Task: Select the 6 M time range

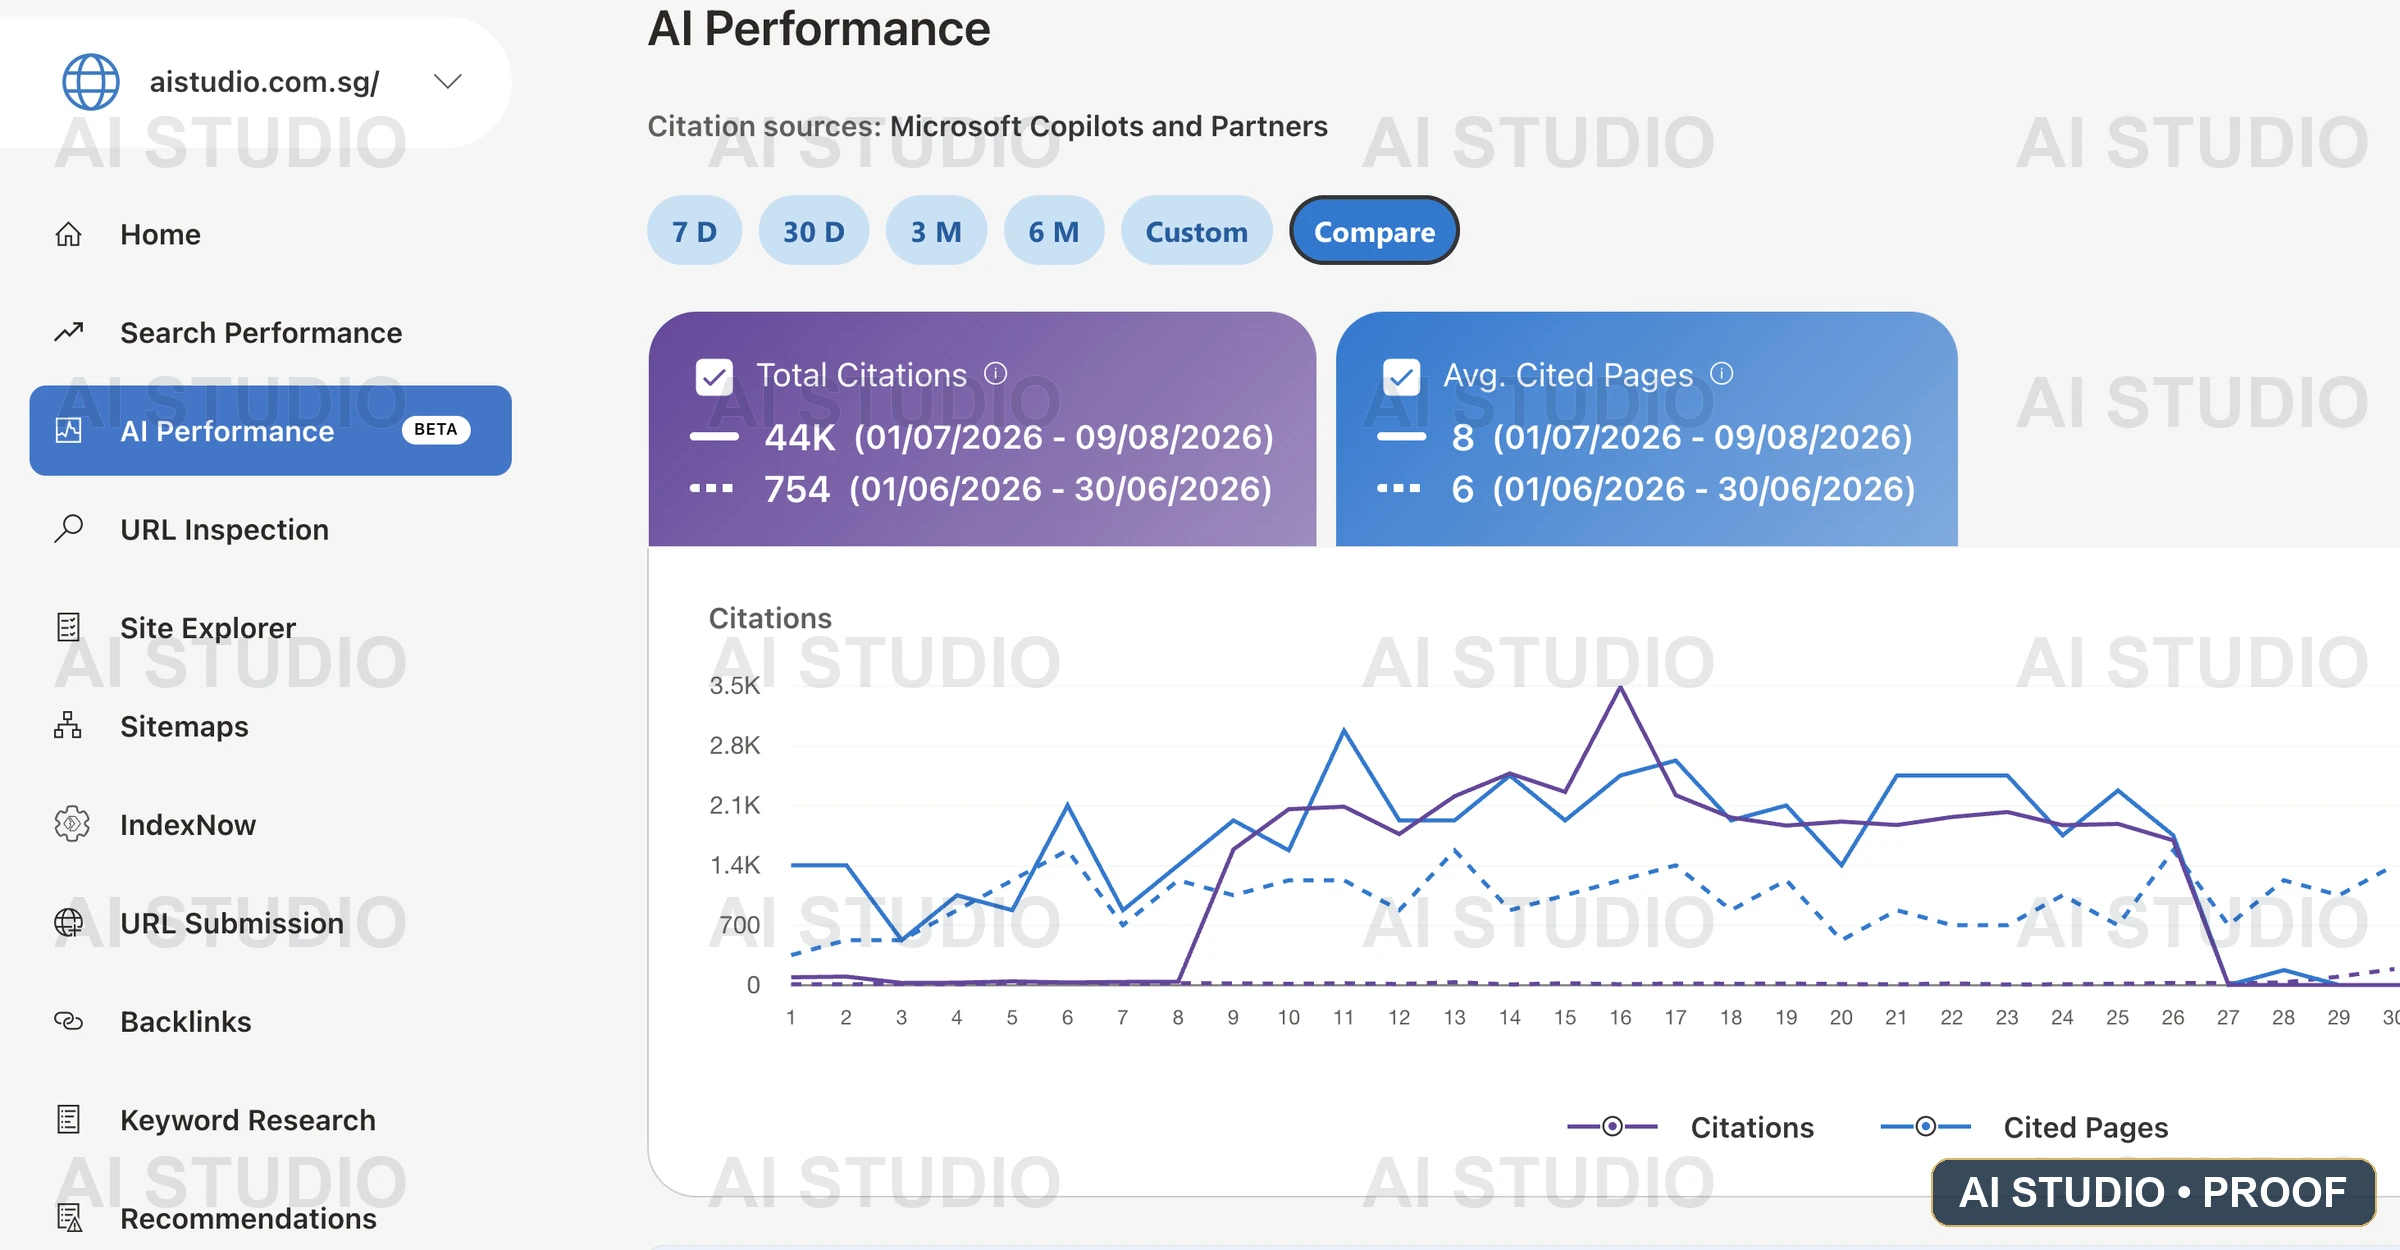Action: pos(1054,231)
